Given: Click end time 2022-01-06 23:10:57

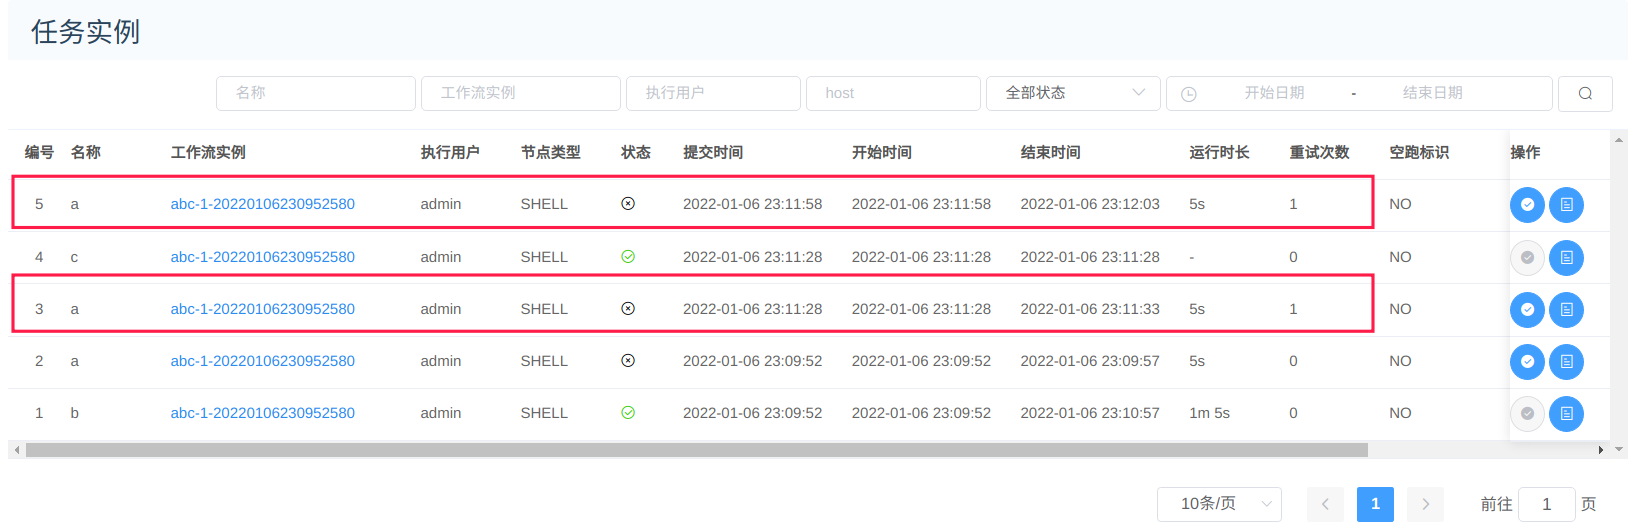Looking at the screenshot, I should pyautogui.click(x=1090, y=413).
